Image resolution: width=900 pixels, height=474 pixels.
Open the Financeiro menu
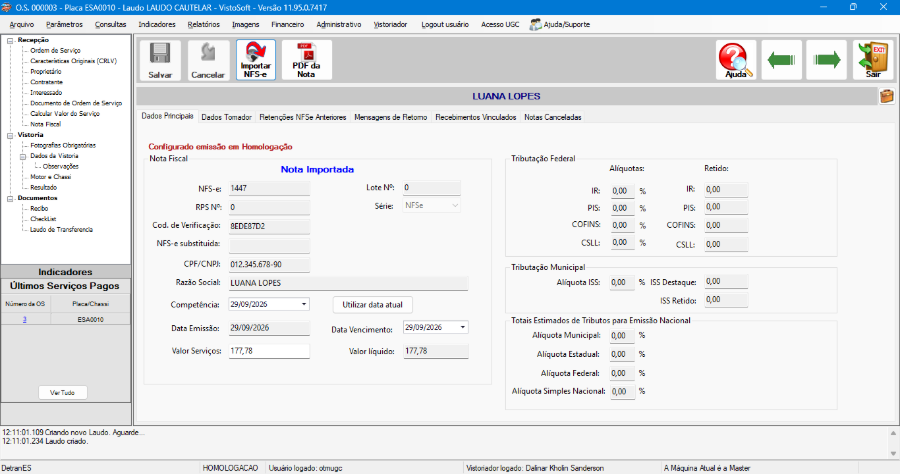(288, 25)
